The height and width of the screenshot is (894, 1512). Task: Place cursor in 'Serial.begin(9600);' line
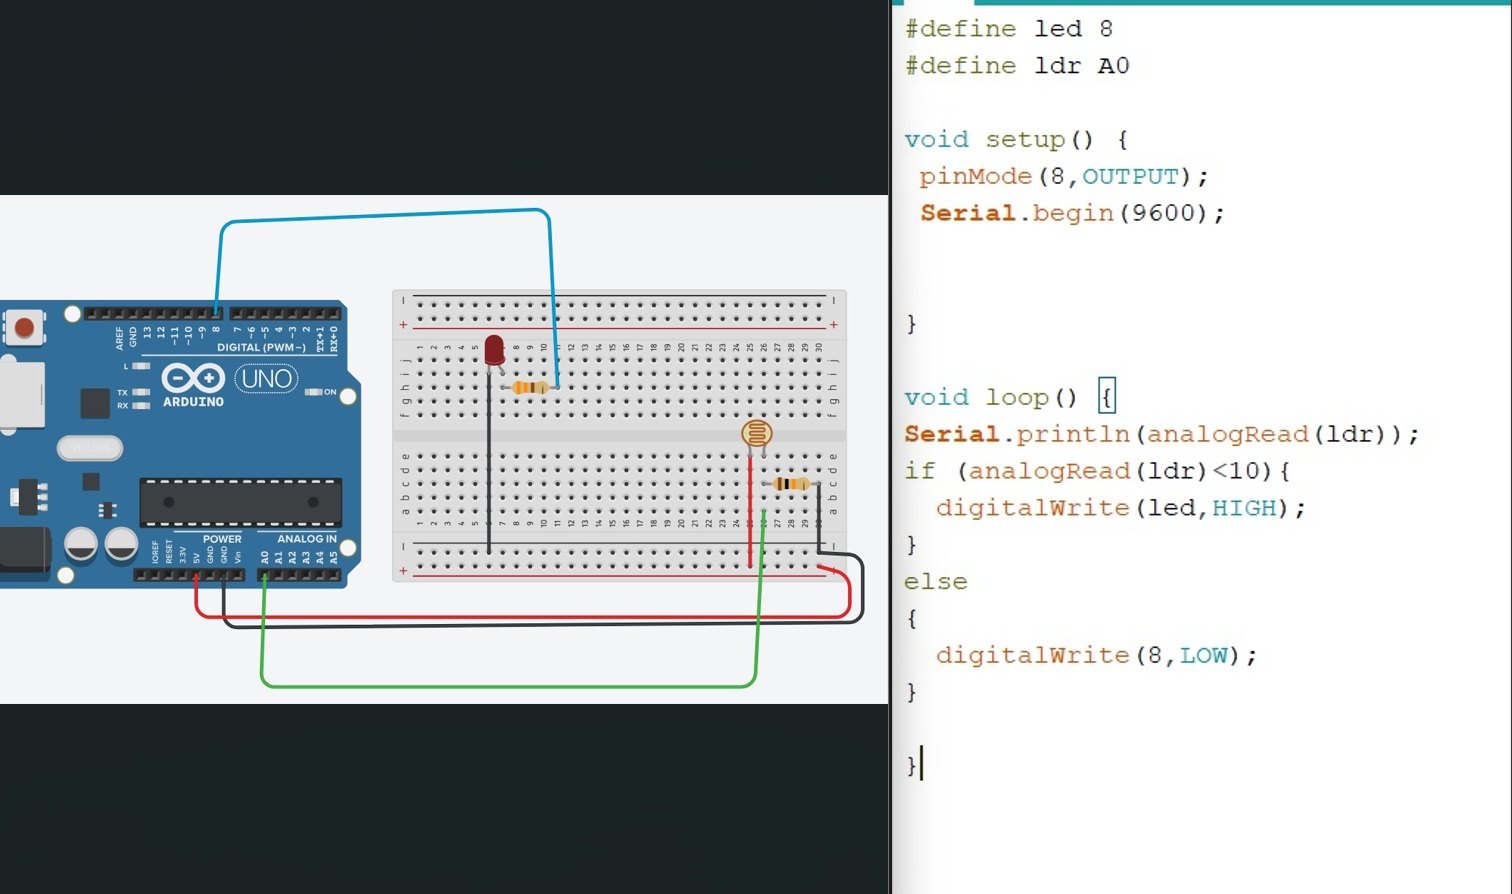click(x=1072, y=213)
